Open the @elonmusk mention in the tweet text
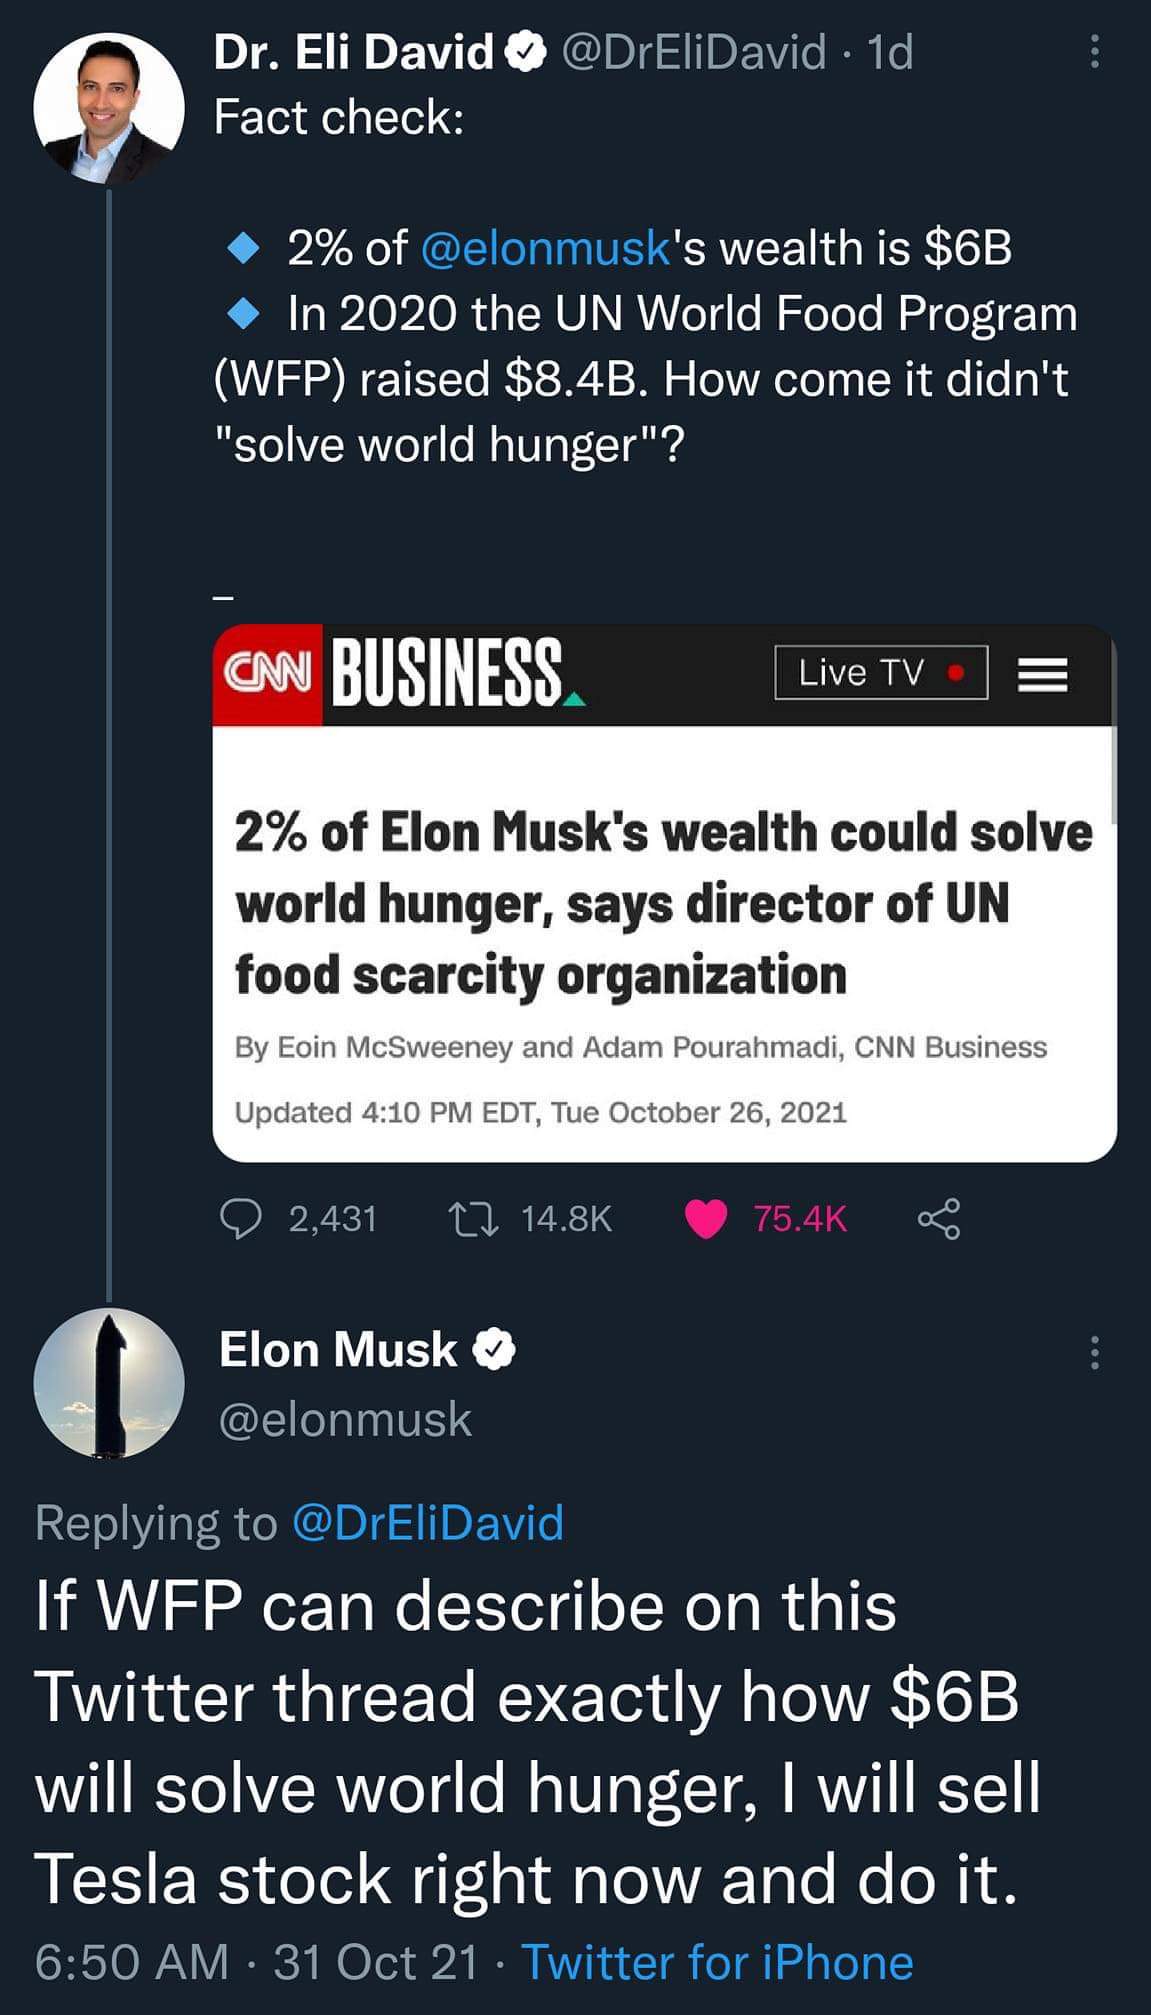This screenshot has height=2015, width=1151. tap(545, 248)
